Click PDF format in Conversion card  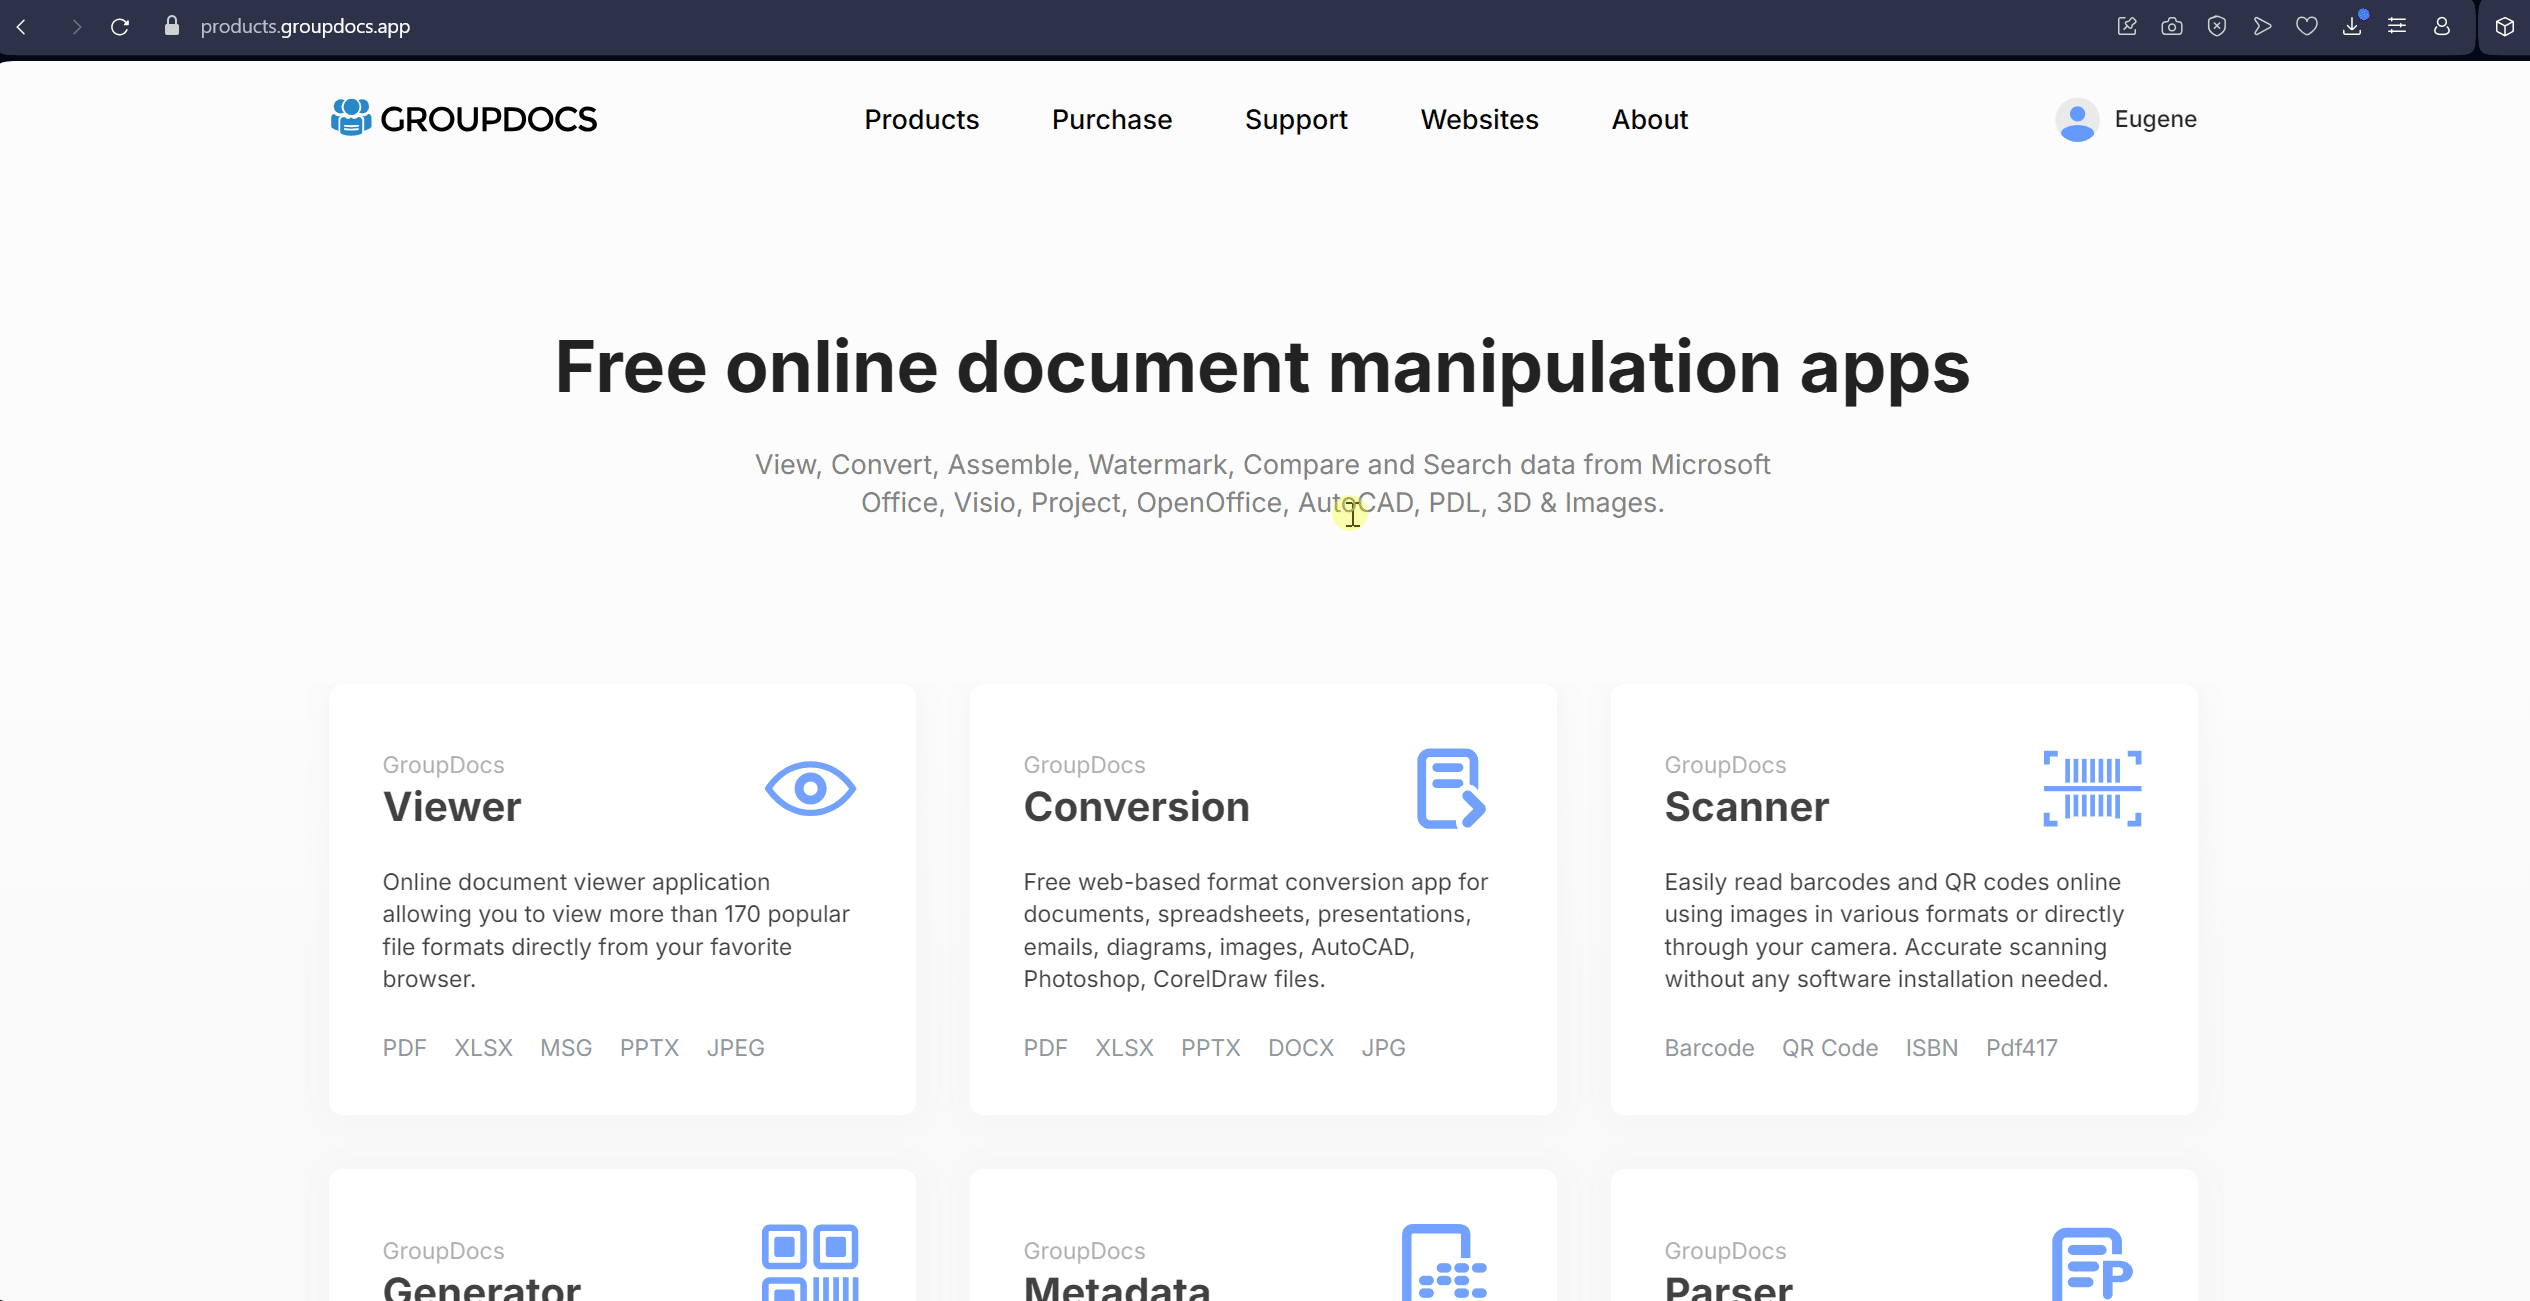1046,1048
